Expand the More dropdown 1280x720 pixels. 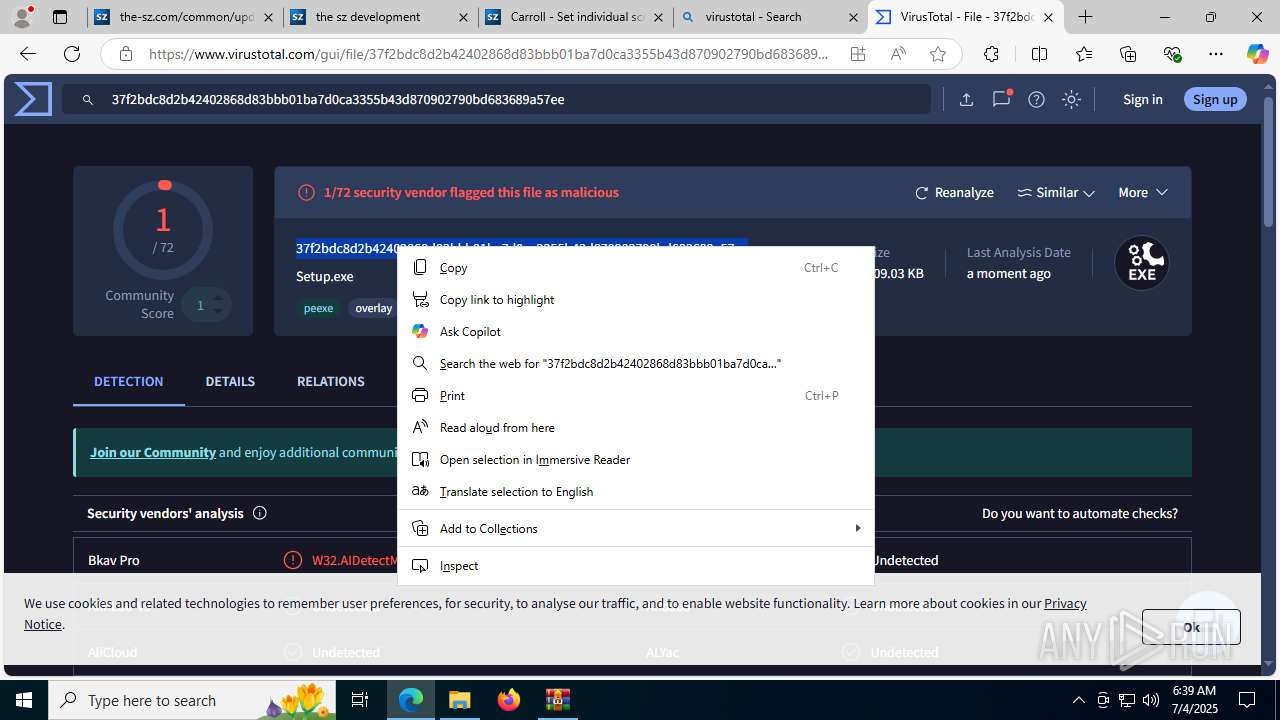(1143, 192)
